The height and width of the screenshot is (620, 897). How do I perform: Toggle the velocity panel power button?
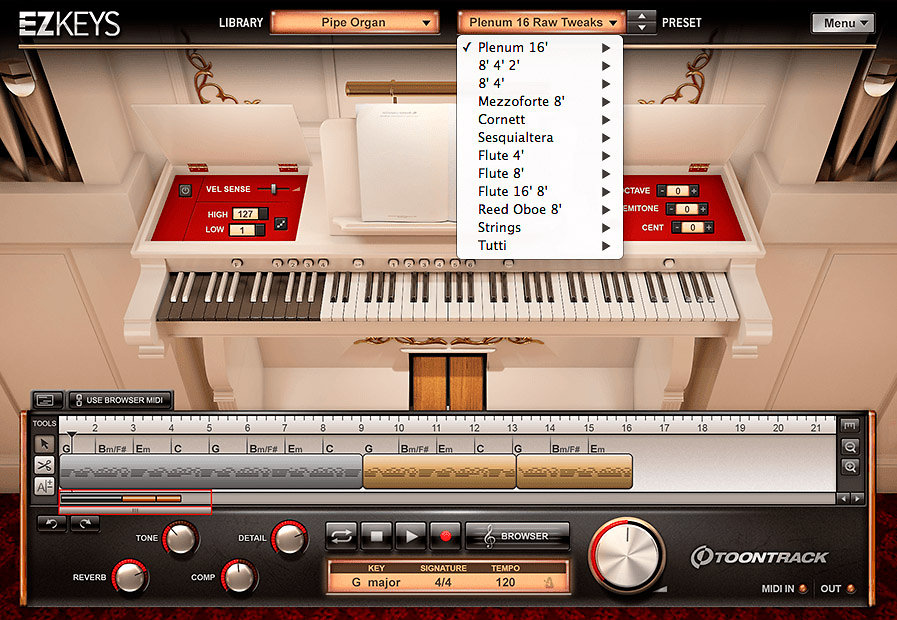(x=185, y=190)
